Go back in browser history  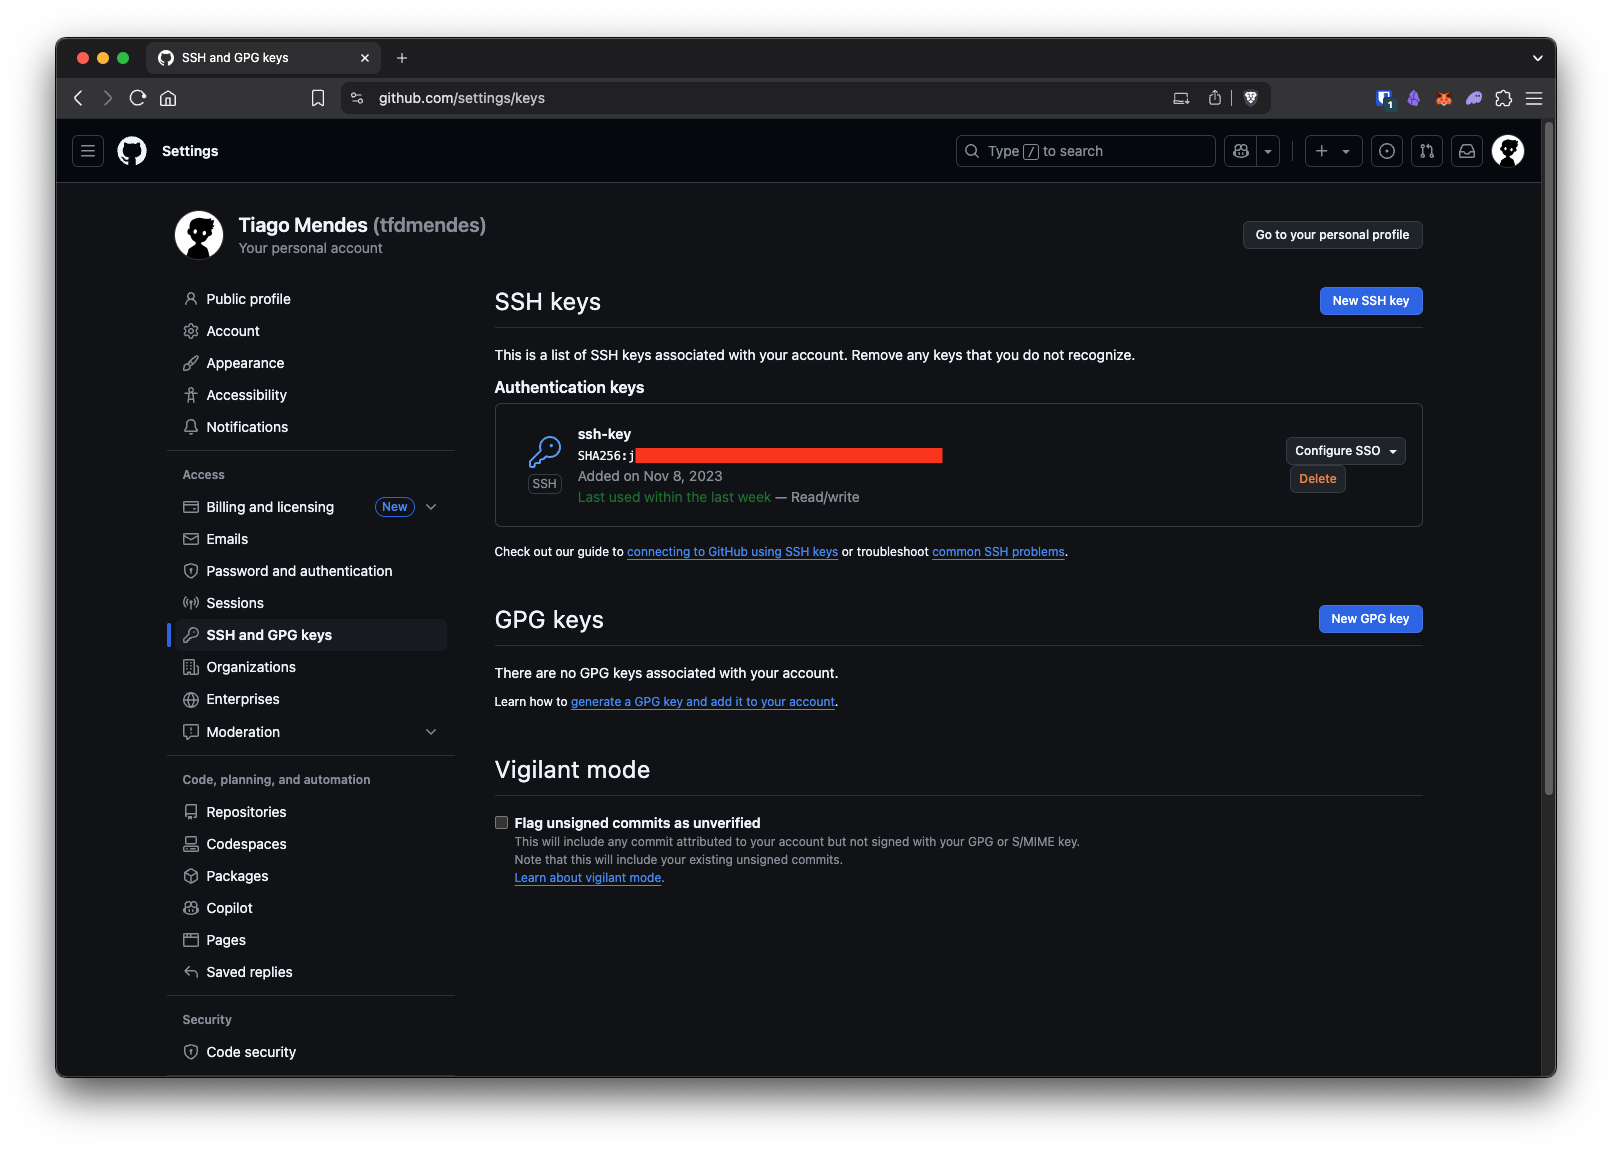78,98
